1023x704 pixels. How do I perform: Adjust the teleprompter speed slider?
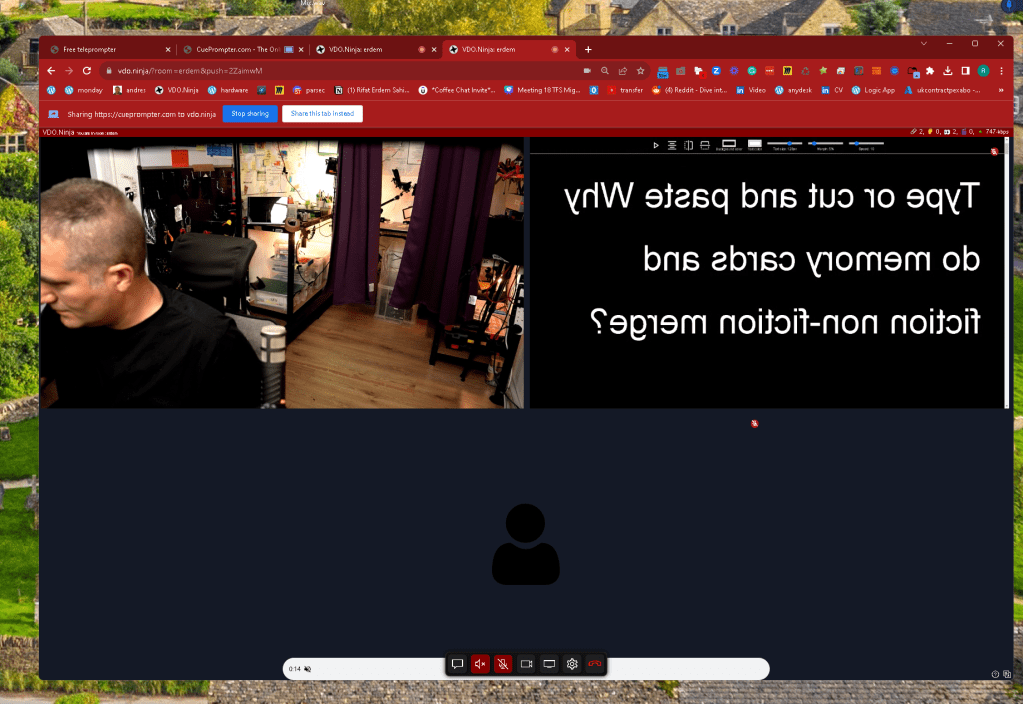point(866,144)
